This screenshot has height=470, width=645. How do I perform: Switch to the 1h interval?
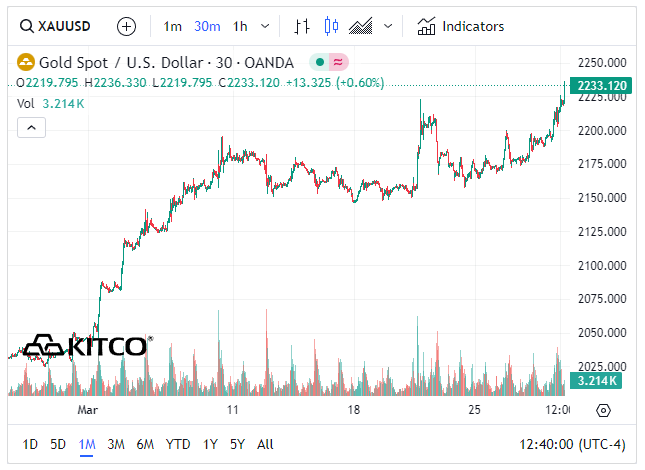pyautogui.click(x=240, y=26)
